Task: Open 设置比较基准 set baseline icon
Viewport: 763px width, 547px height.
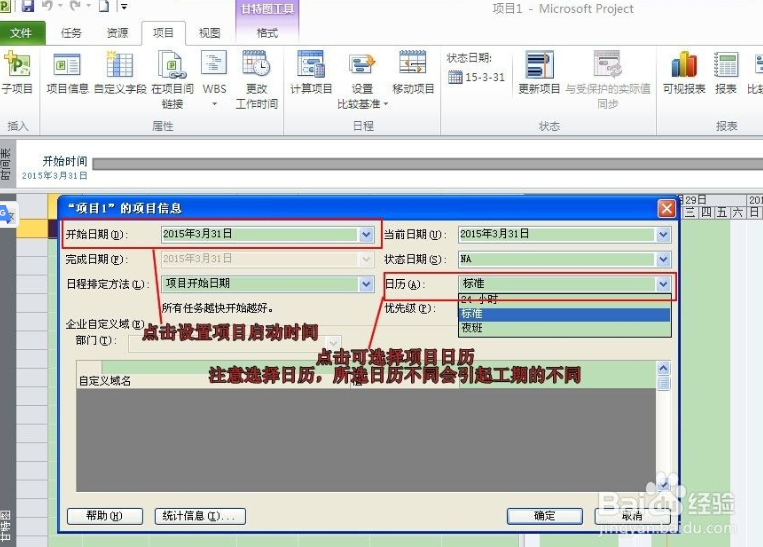Action: click(x=361, y=67)
